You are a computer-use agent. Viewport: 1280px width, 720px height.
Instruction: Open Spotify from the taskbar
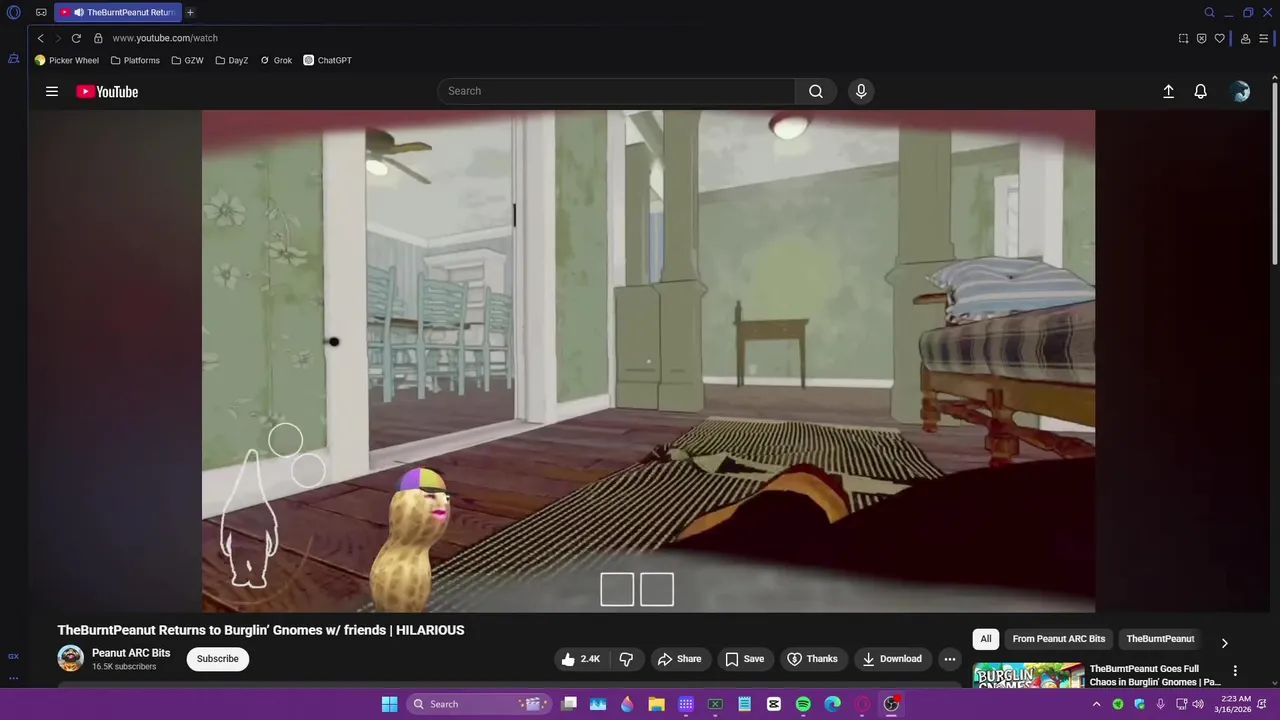803,704
